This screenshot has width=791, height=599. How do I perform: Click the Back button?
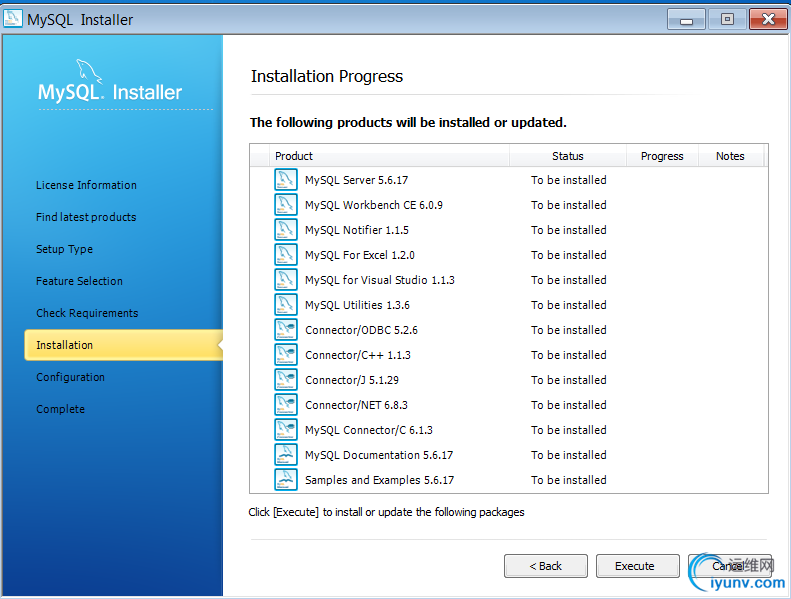pos(546,566)
